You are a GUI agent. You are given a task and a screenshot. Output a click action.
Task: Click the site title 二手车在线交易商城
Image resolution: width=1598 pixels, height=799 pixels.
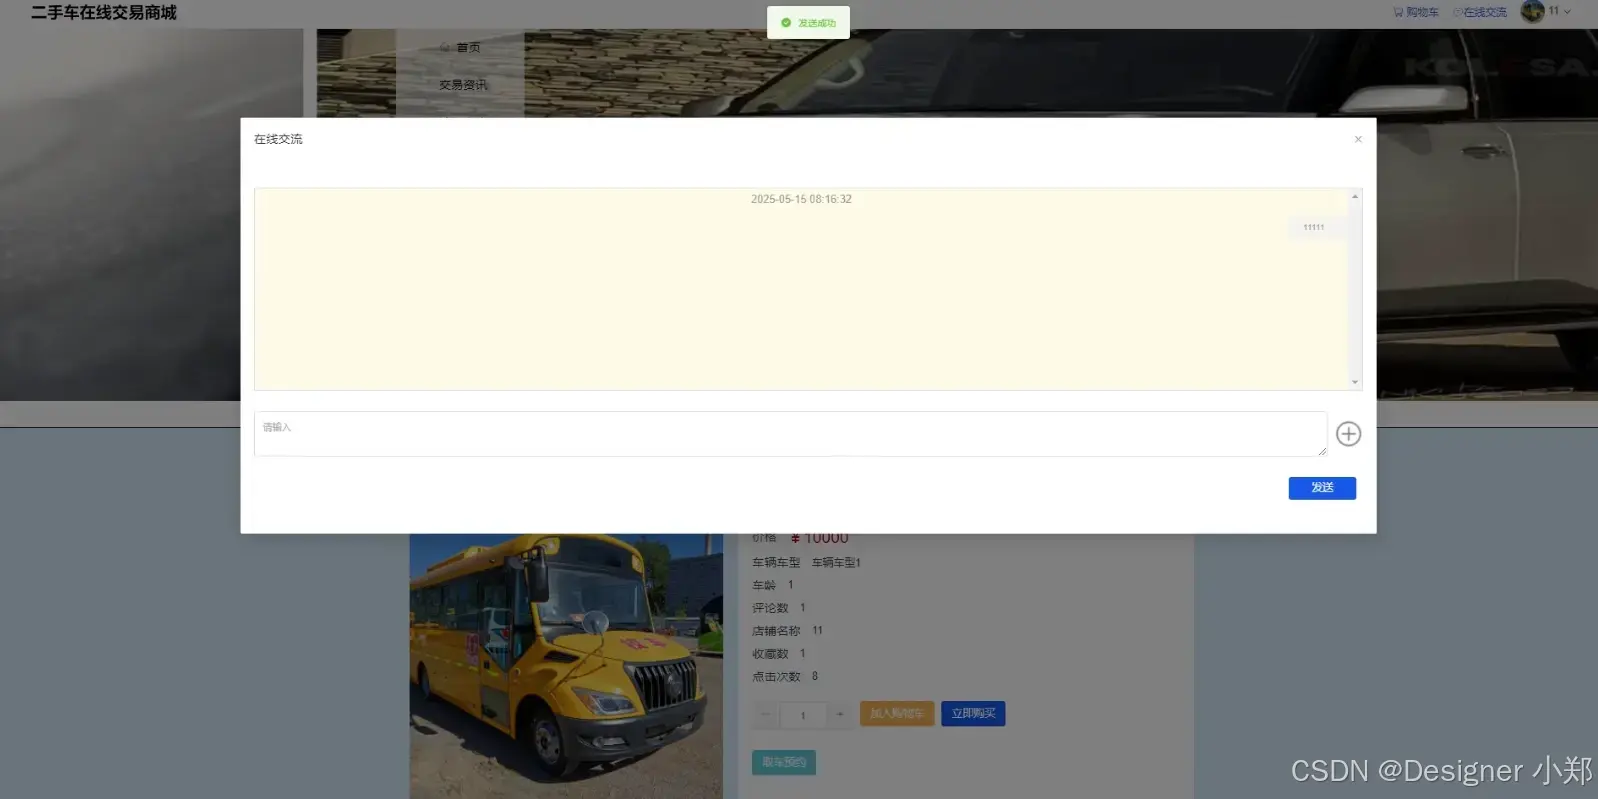point(103,13)
